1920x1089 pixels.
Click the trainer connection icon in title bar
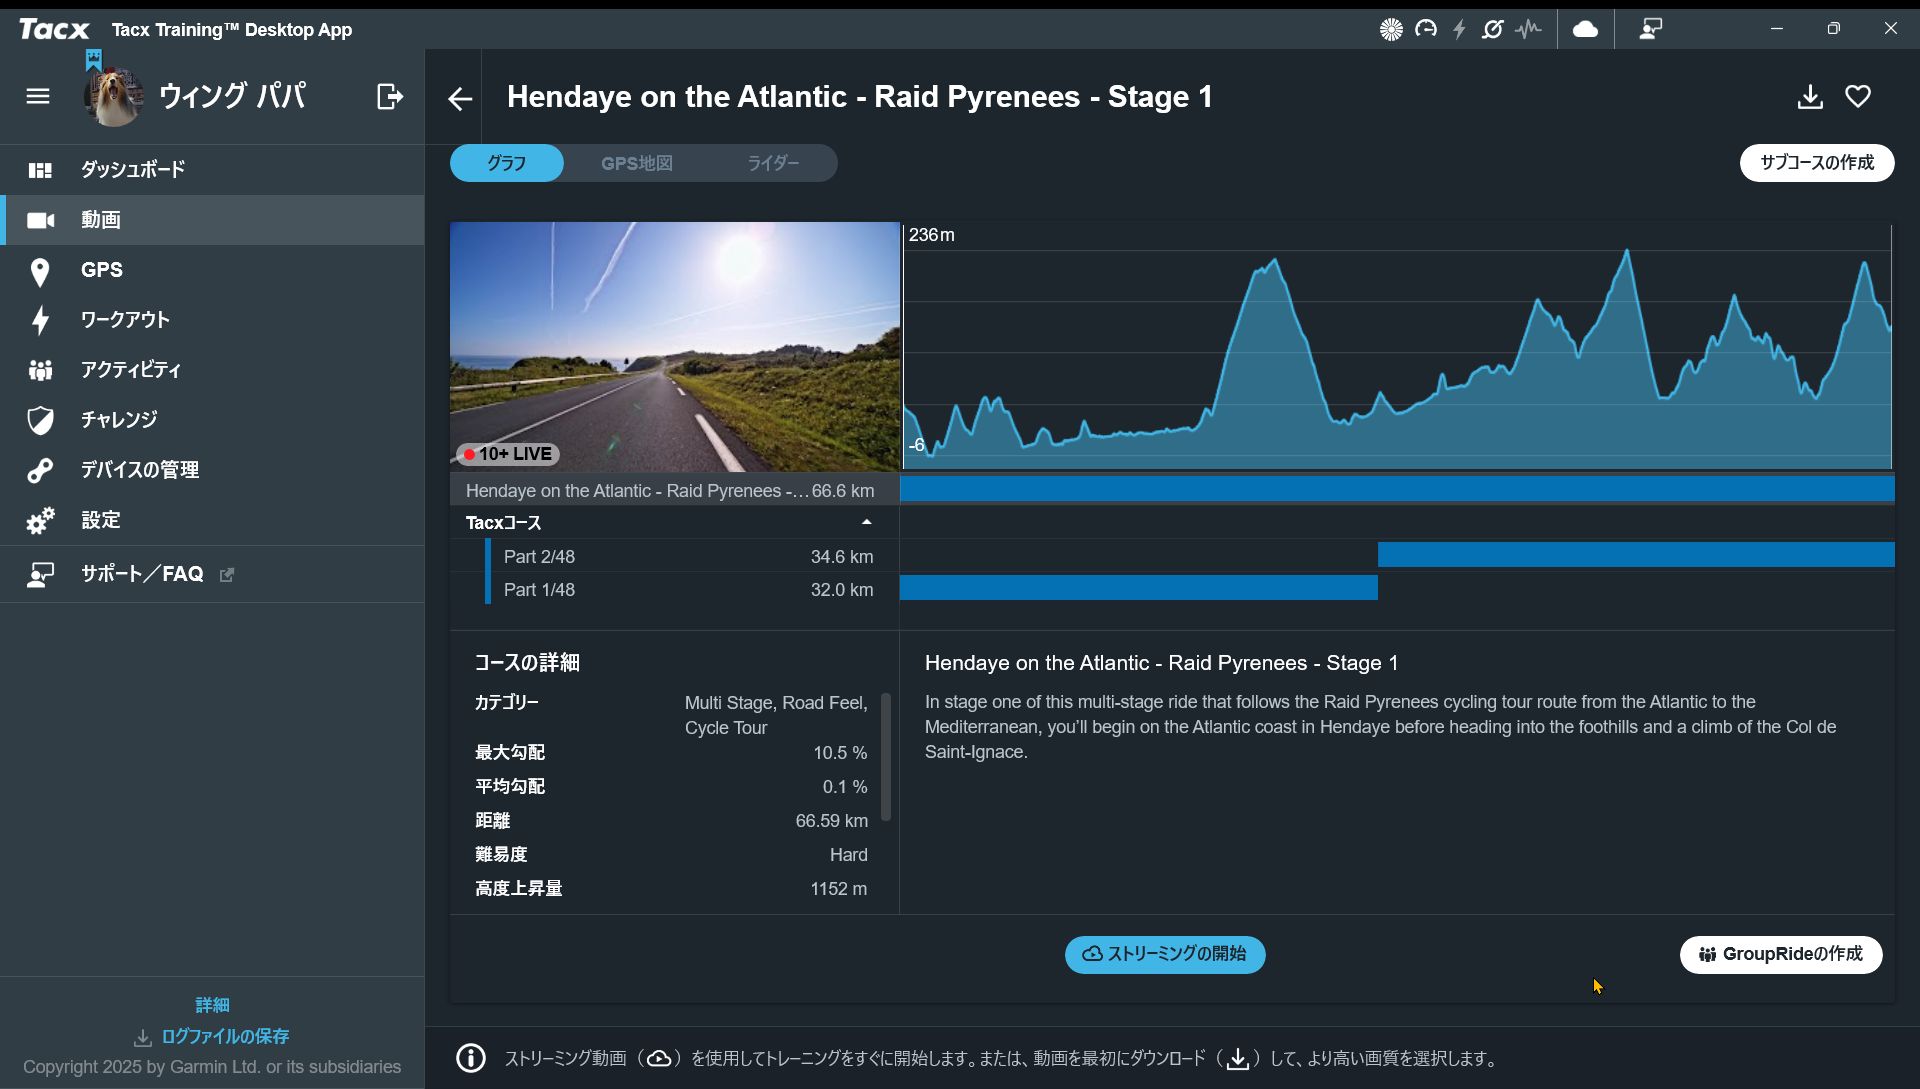1493,30
